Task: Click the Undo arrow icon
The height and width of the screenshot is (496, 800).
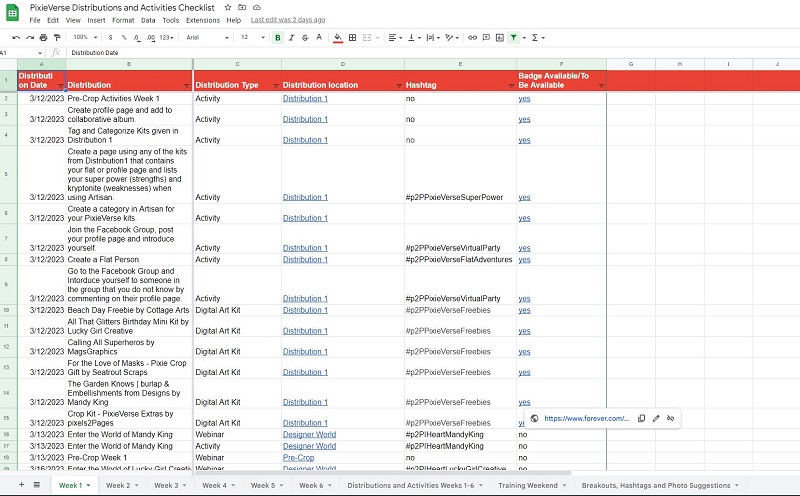Action: pos(16,38)
